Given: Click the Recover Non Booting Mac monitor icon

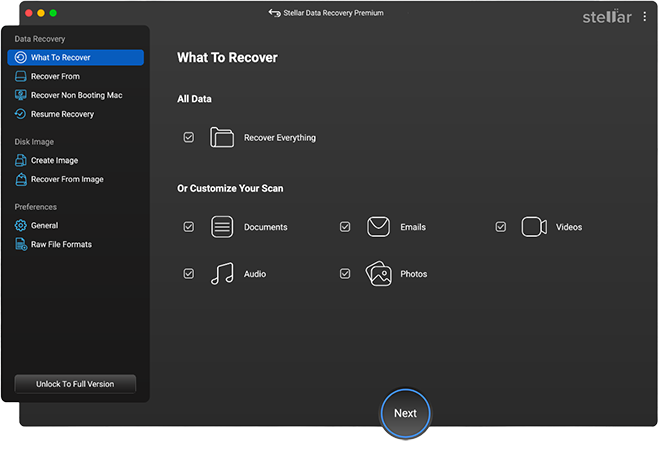Looking at the screenshot, I should (x=20, y=95).
